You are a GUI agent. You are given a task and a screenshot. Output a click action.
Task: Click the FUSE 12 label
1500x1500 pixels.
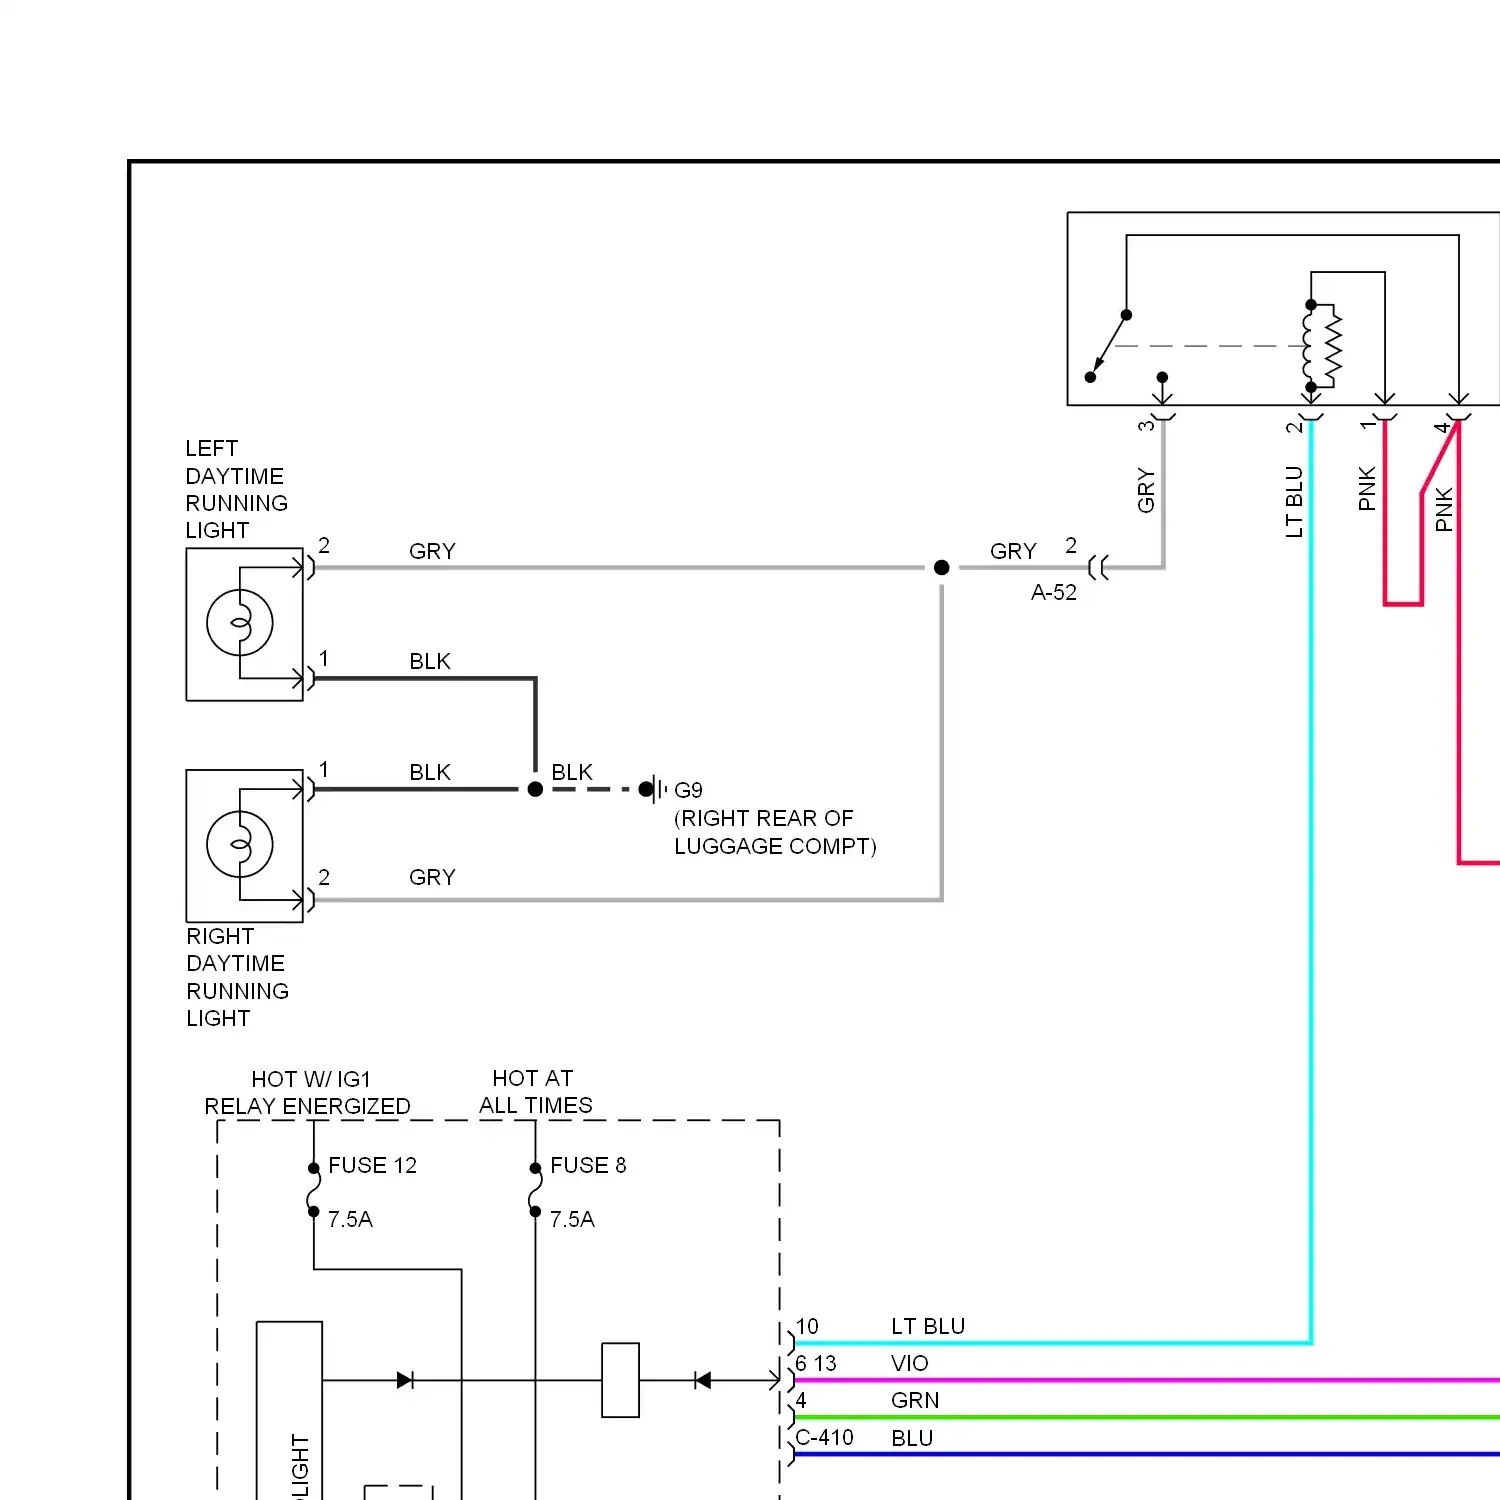372,1165
